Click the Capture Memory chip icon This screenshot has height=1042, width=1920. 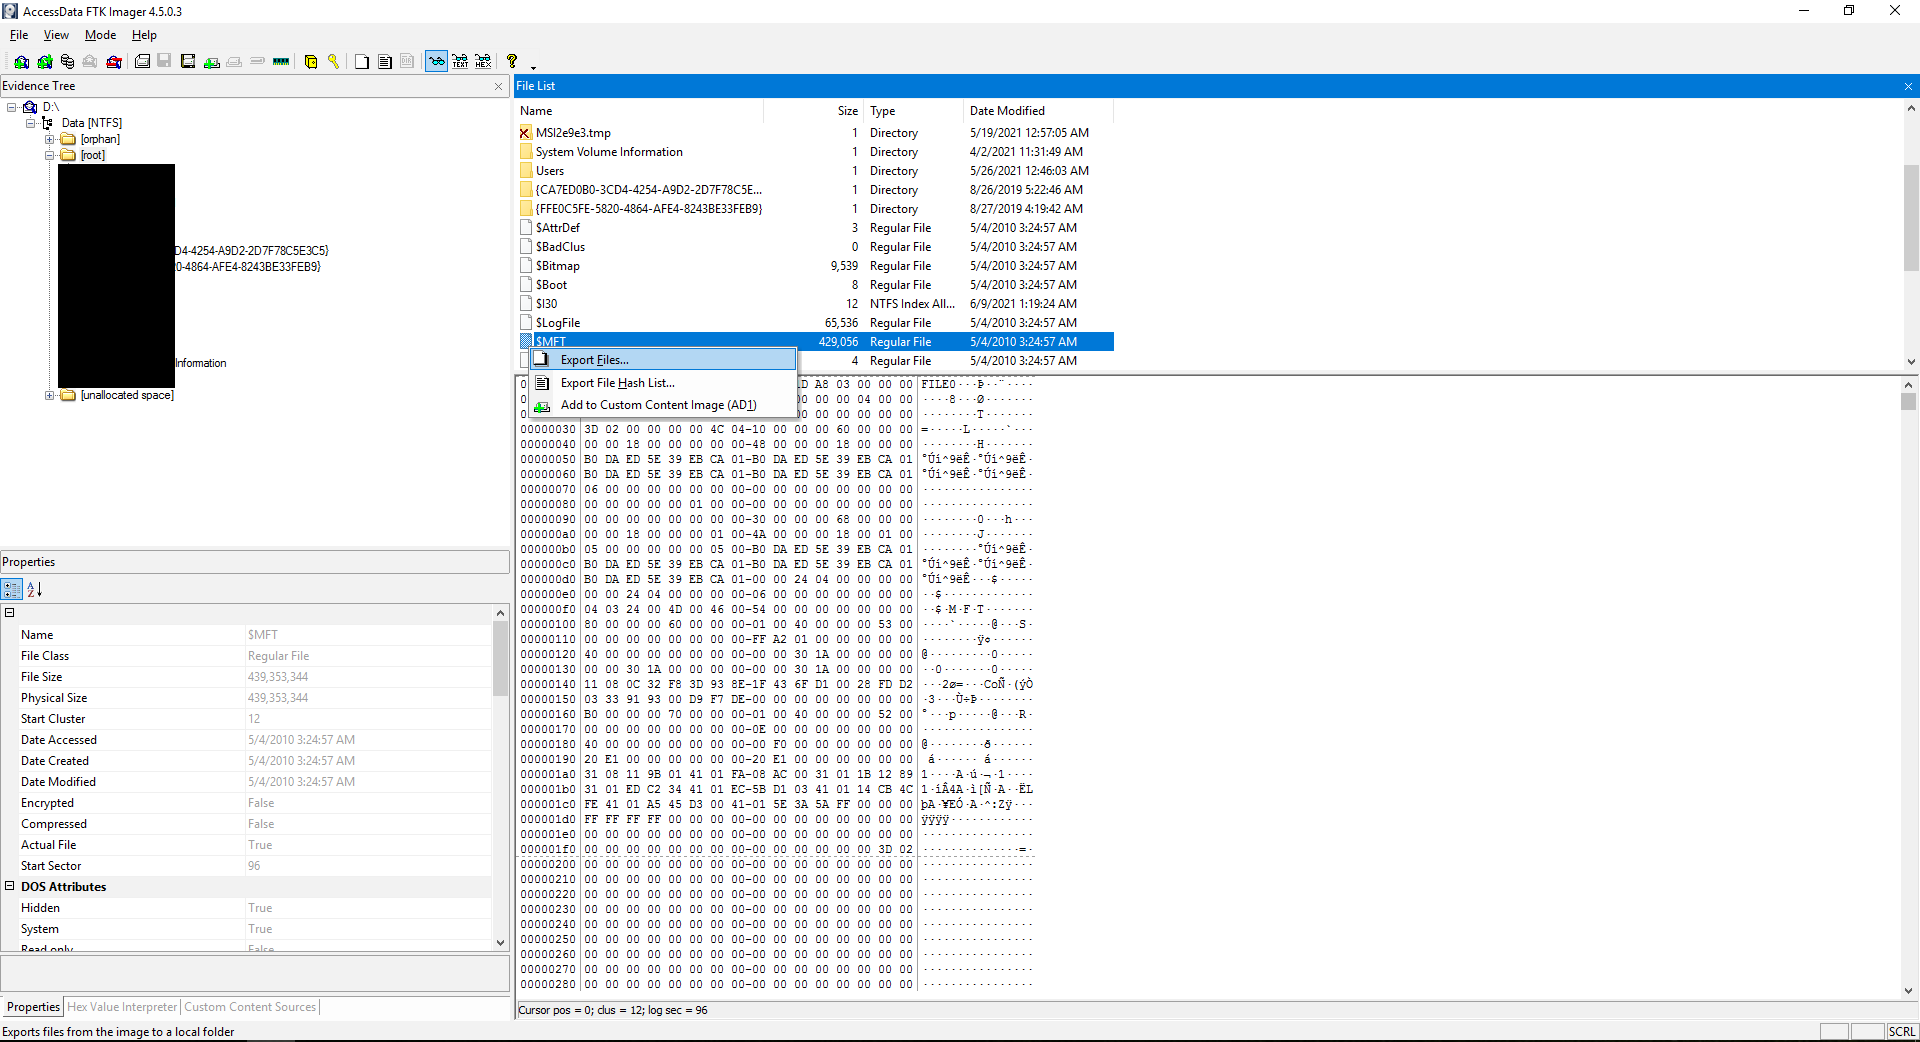point(281,62)
